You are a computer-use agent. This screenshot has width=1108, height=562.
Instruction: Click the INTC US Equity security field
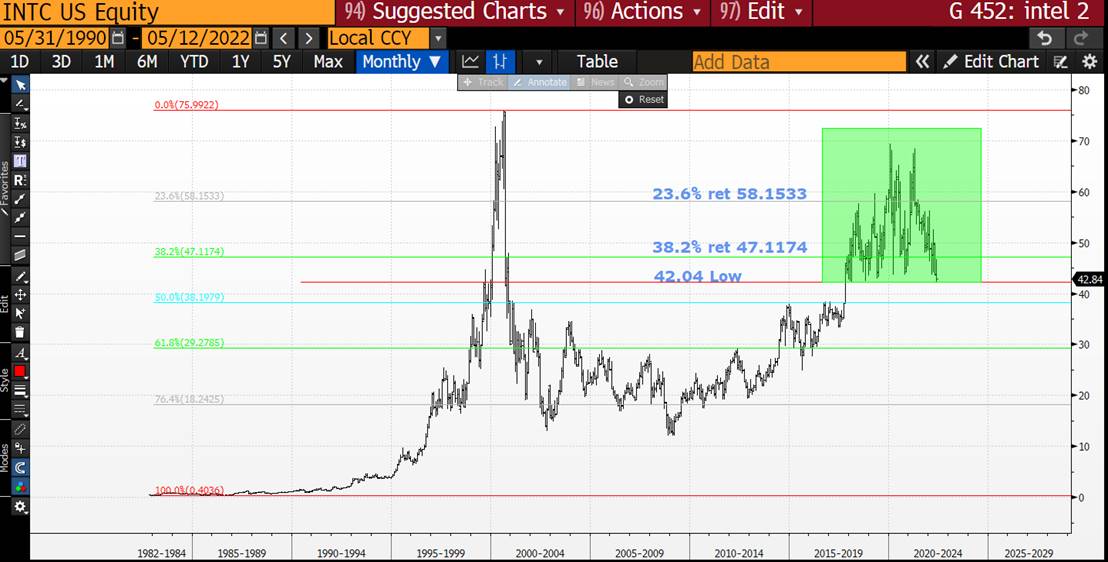(167, 13)
